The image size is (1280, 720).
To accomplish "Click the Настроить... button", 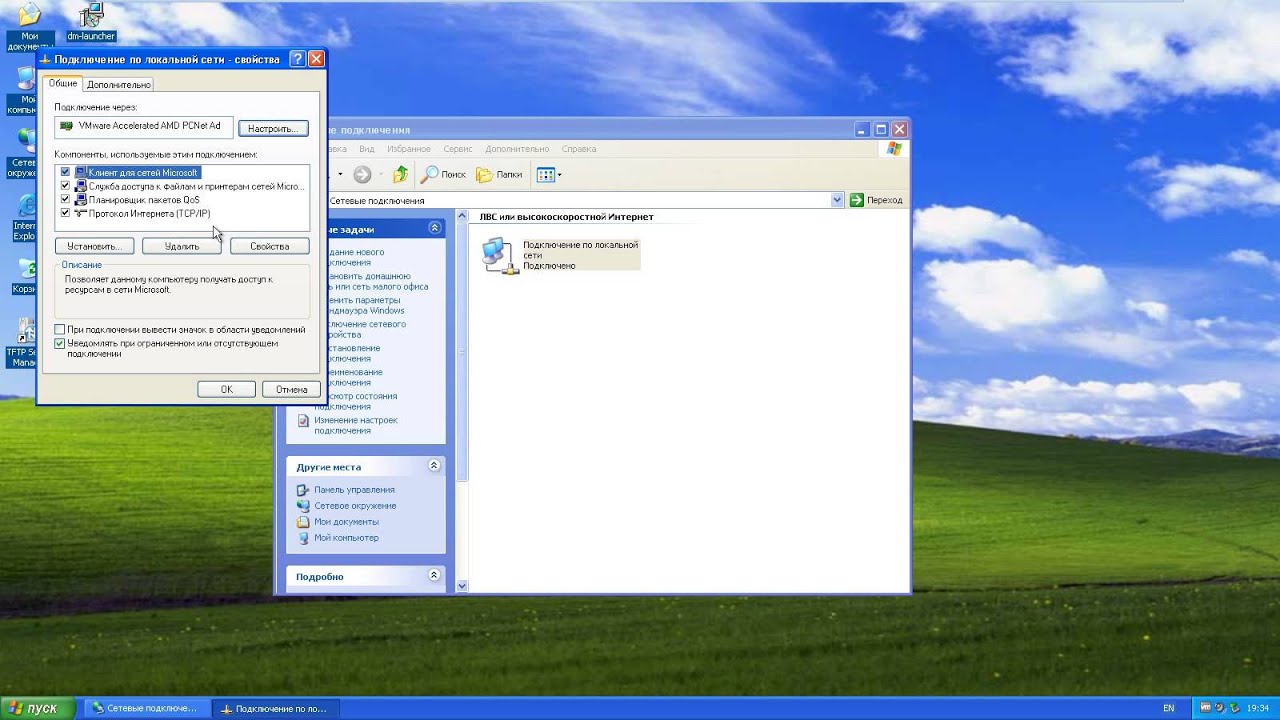I will pos(273,128).
